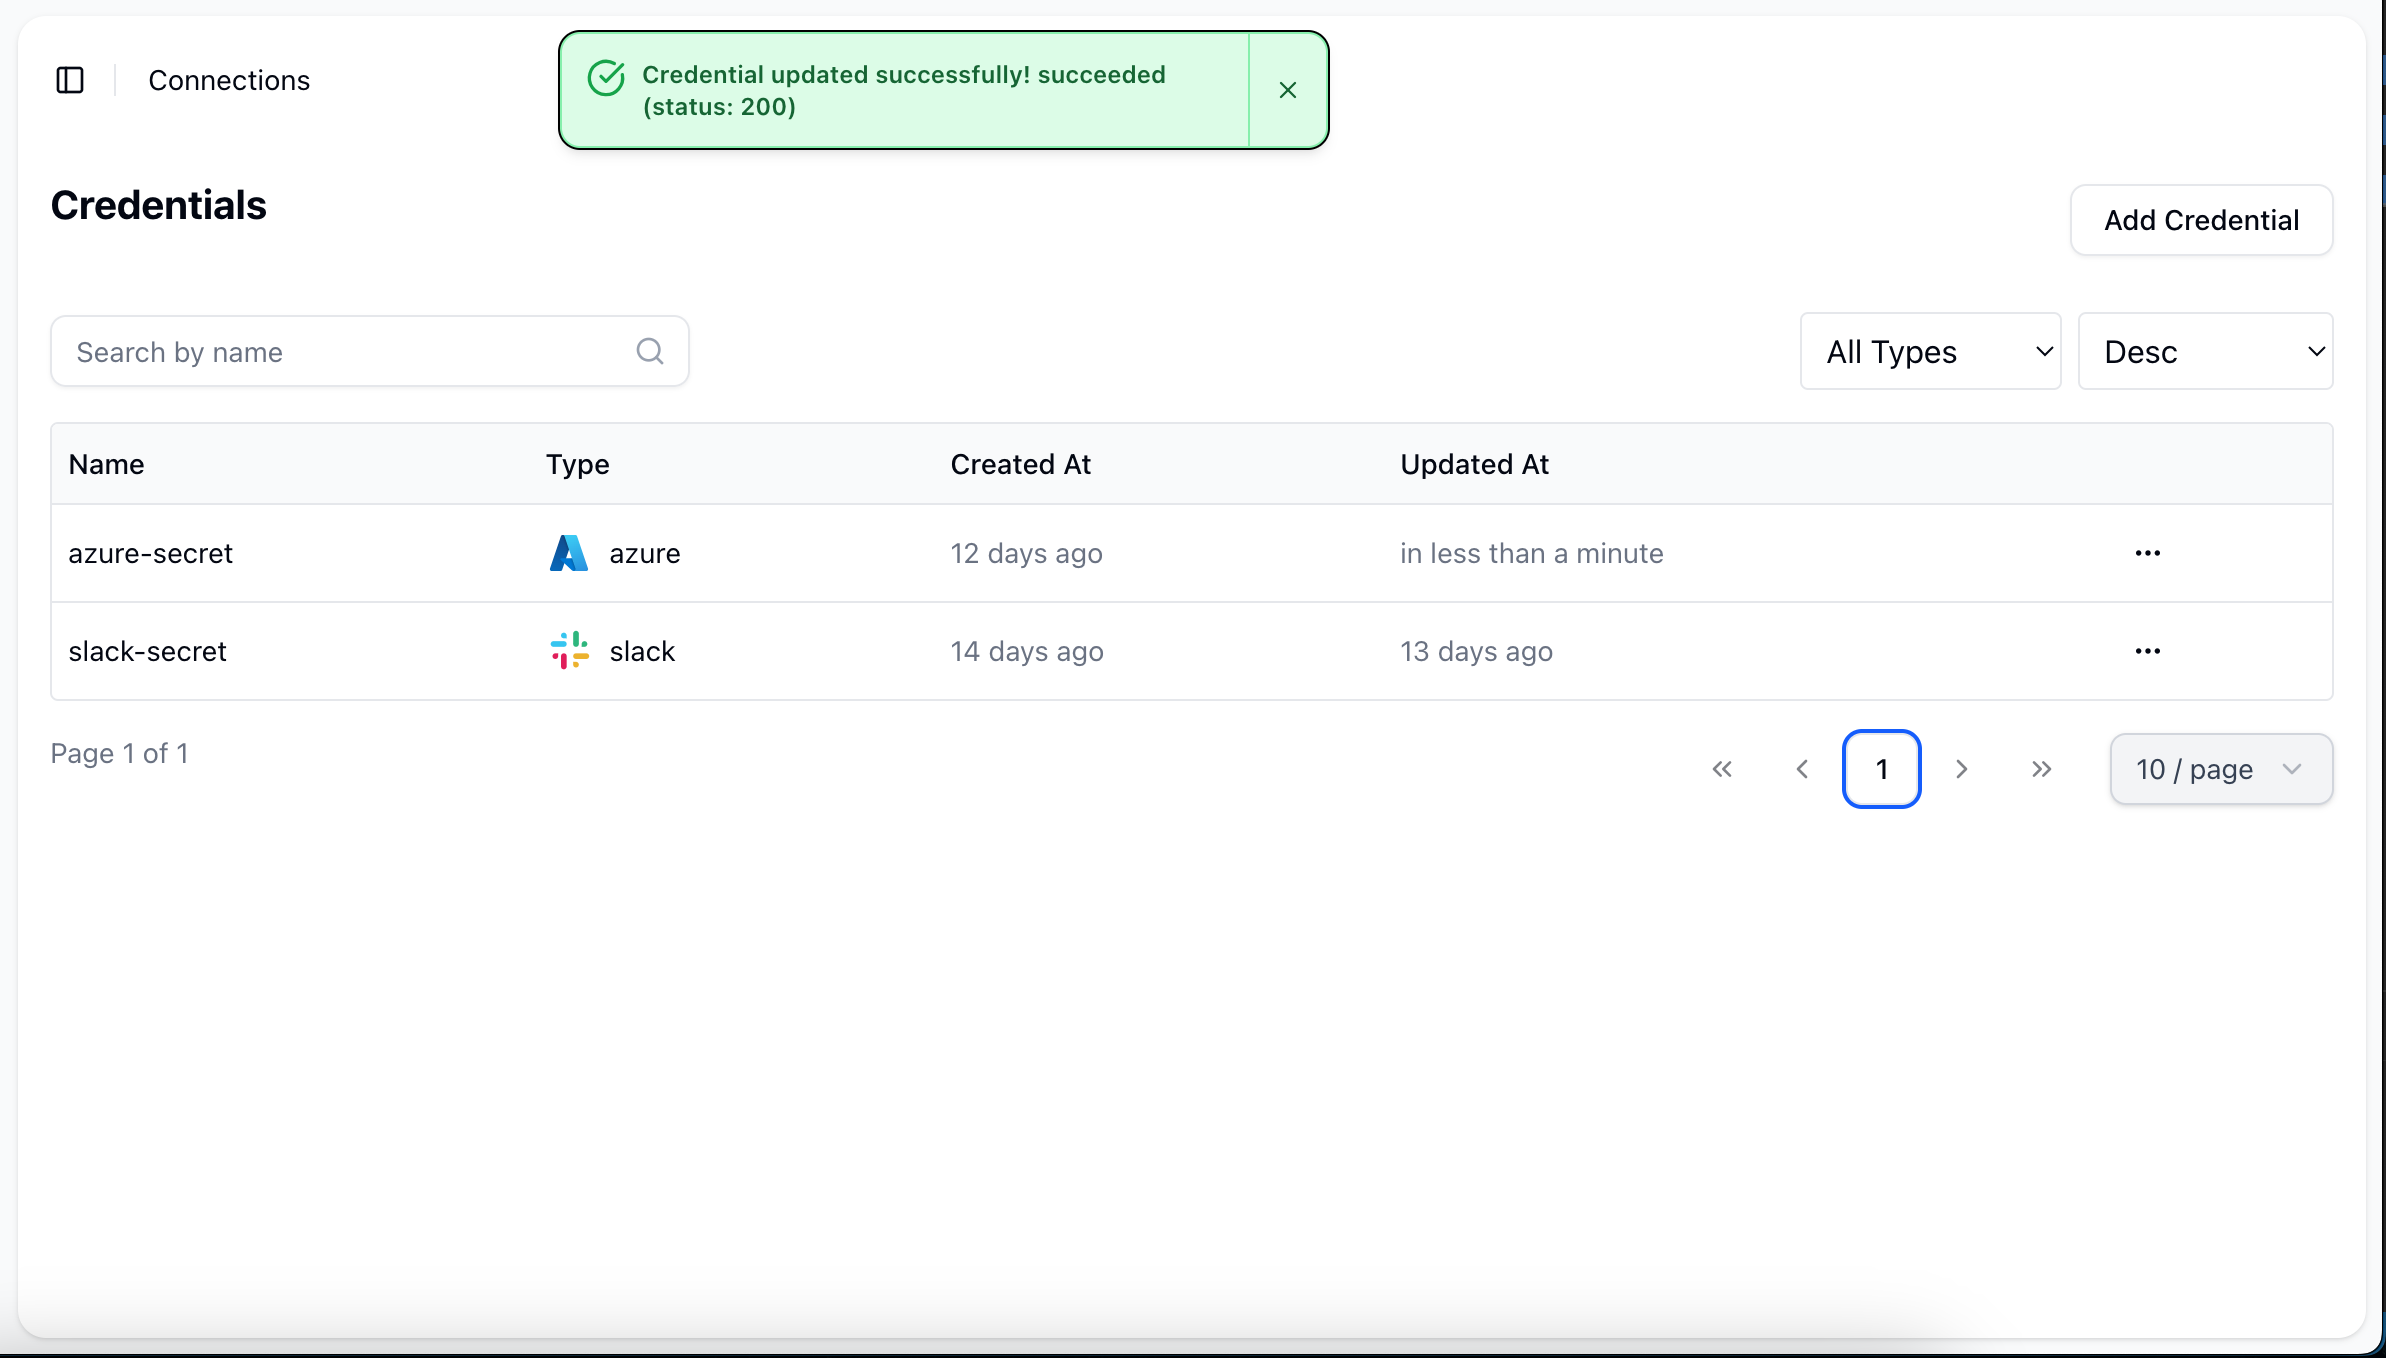The image size is (2386, 1358).
Task: Go to the previous page
Action: point(1802,769)
